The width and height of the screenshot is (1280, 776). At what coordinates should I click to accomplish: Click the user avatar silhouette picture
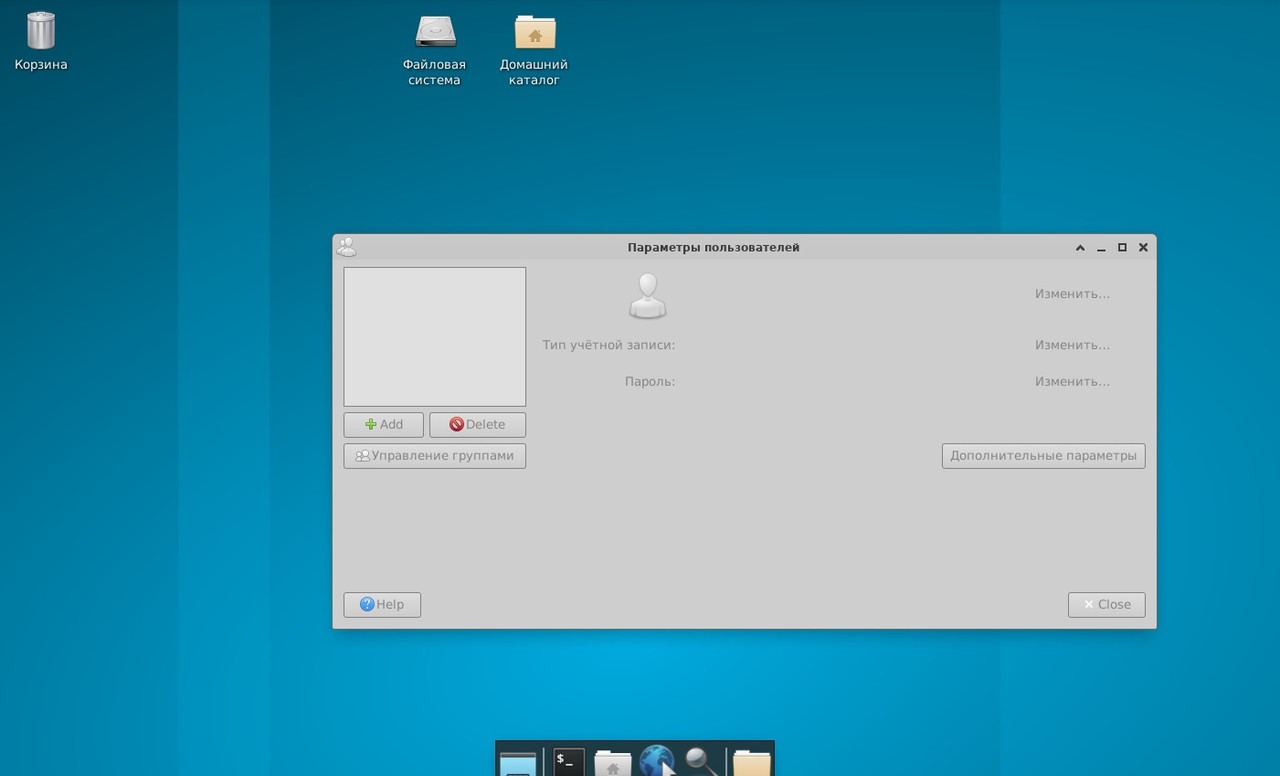[x=648, y=296]
